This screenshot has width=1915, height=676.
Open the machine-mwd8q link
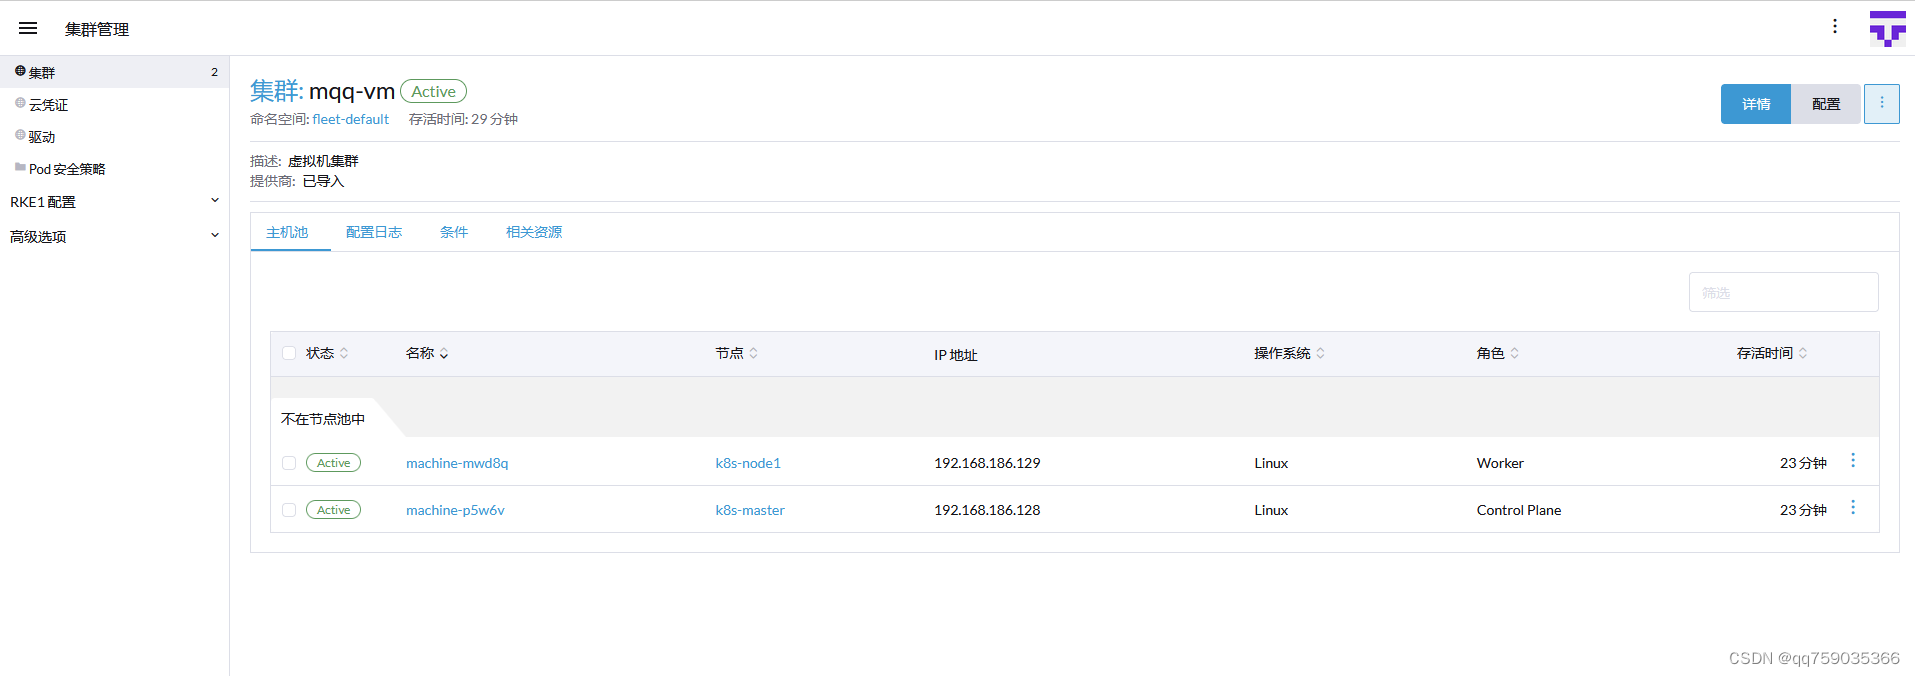tap(457, 463)
